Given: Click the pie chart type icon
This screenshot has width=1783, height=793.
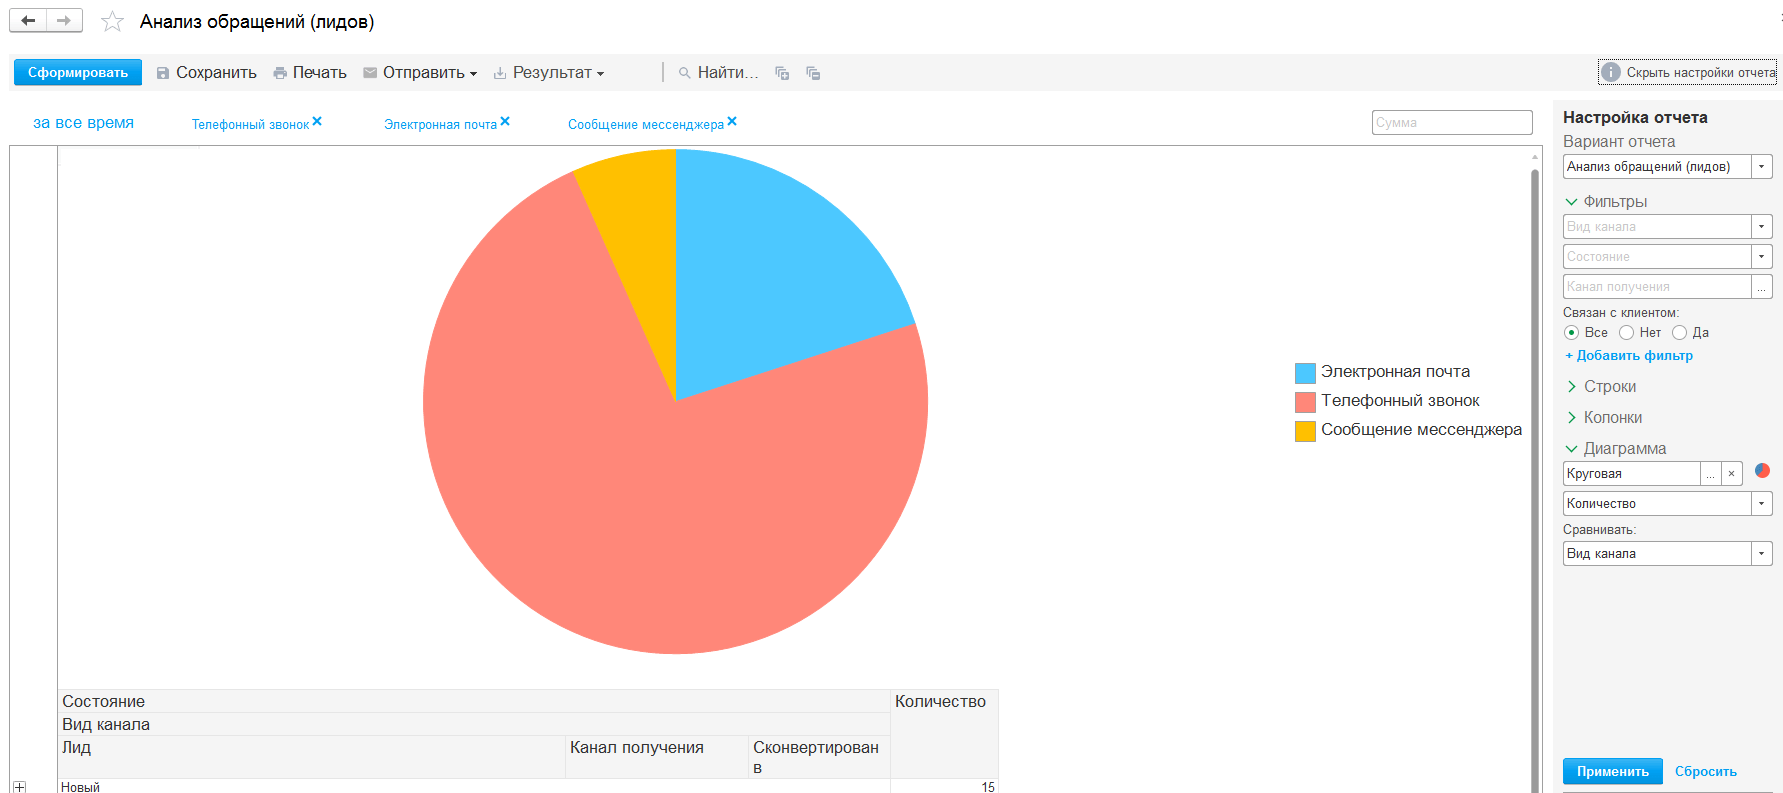Looking at the screenshot, I should click(1762, 471).
